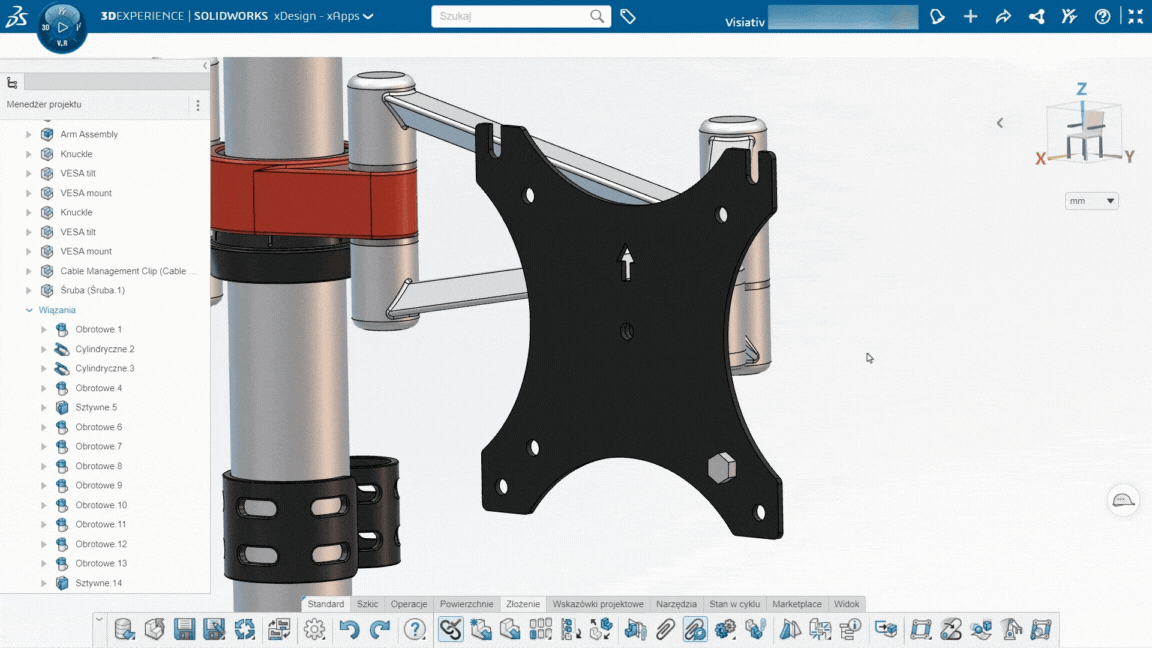Image resolution: width=1152 pixels, height=648 pixels.
Task: Click the tag icon beside search
Action: pyautogui.click(x=628, y=16)
